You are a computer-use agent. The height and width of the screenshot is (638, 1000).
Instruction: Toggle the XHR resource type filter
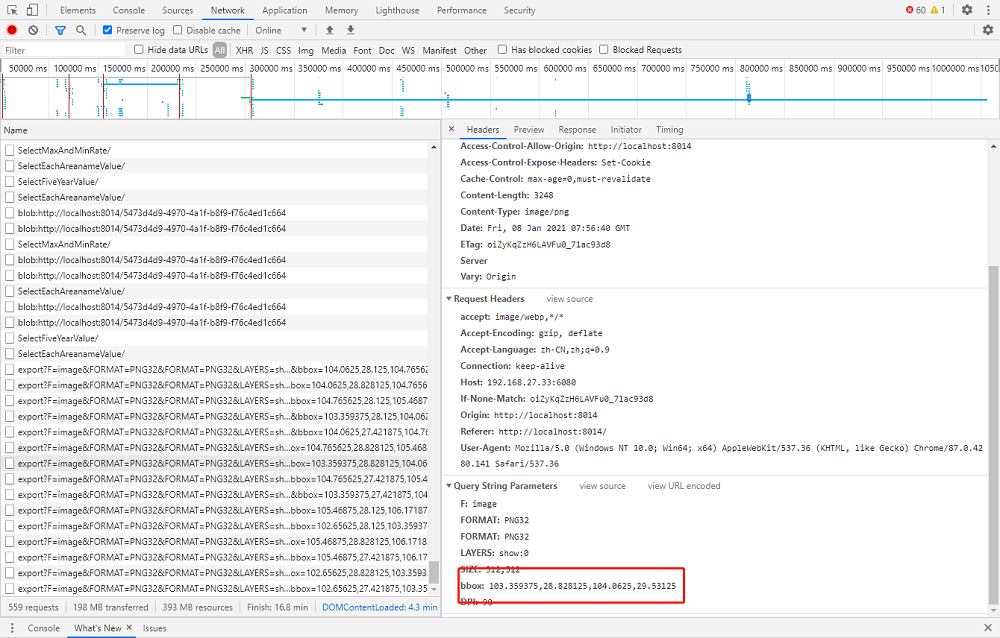pyautogui.click(x=244, y=50)
